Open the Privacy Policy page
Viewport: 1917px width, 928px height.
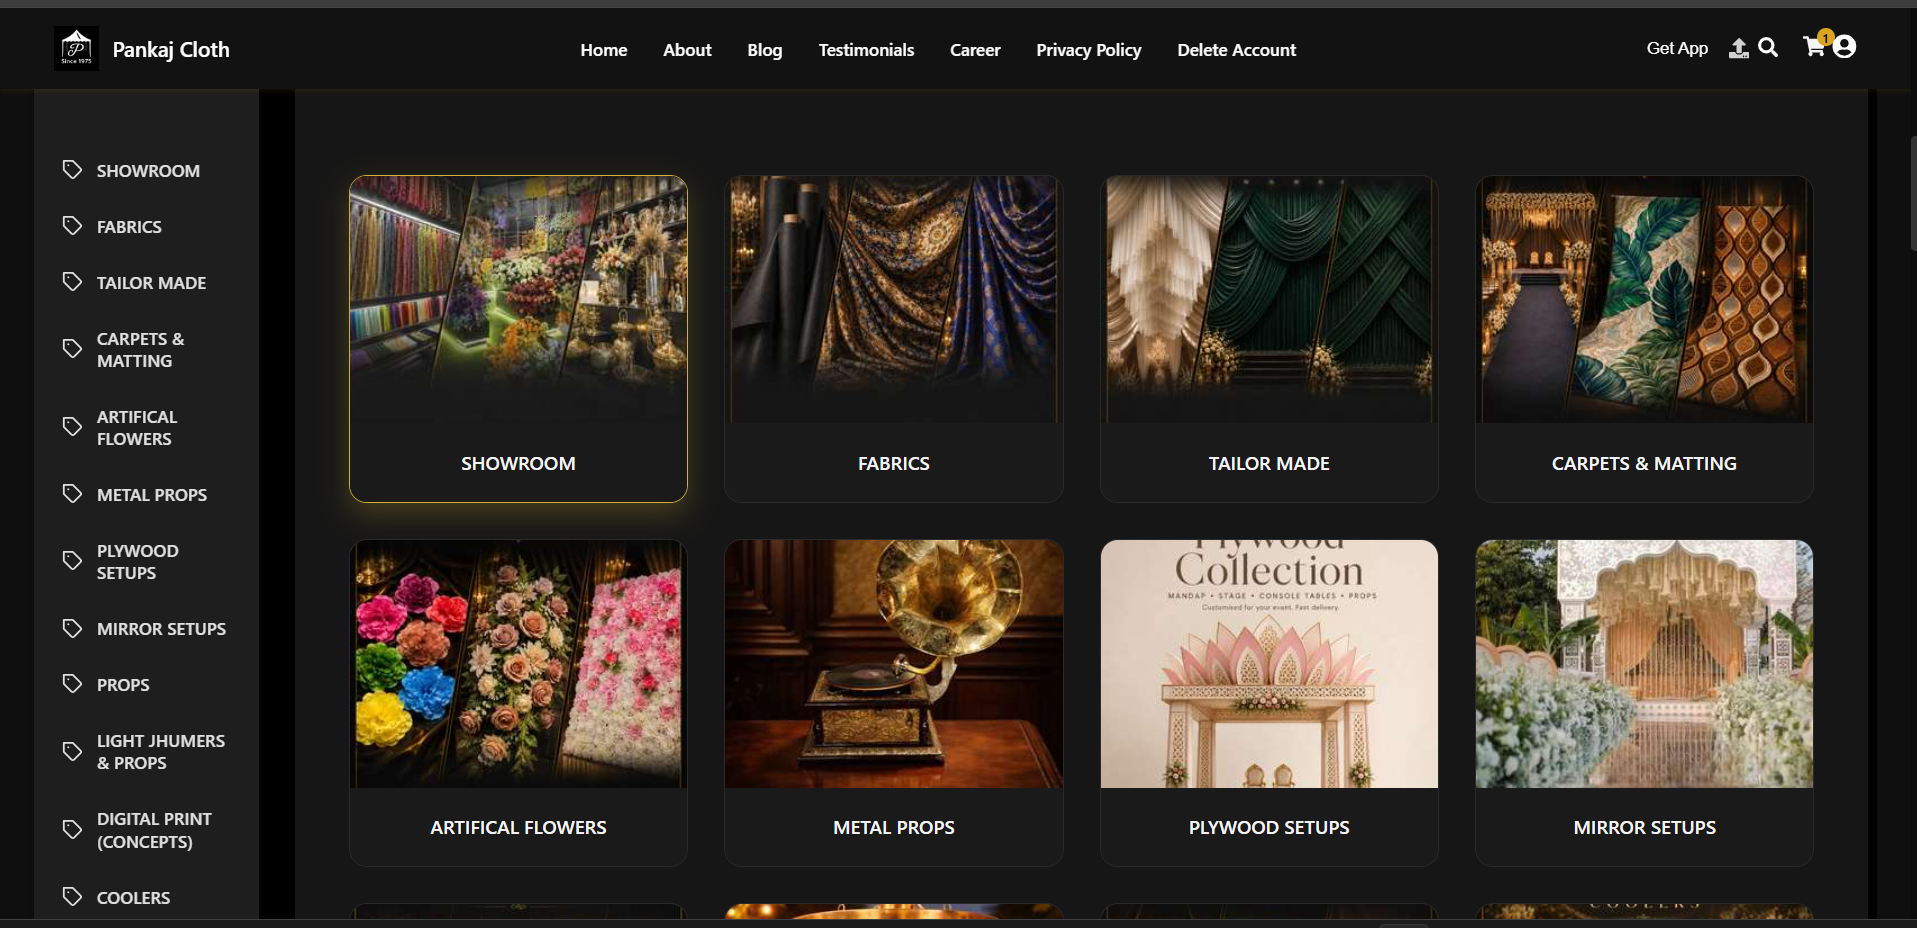pos(1088,50)
